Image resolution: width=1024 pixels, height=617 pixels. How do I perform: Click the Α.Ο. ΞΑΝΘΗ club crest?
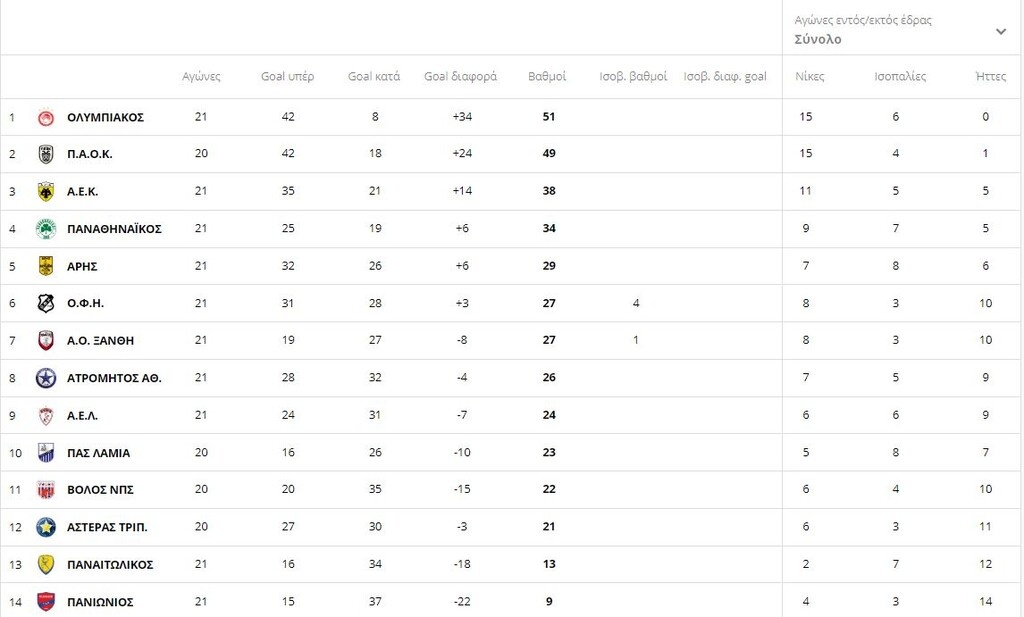coord(45,340)
